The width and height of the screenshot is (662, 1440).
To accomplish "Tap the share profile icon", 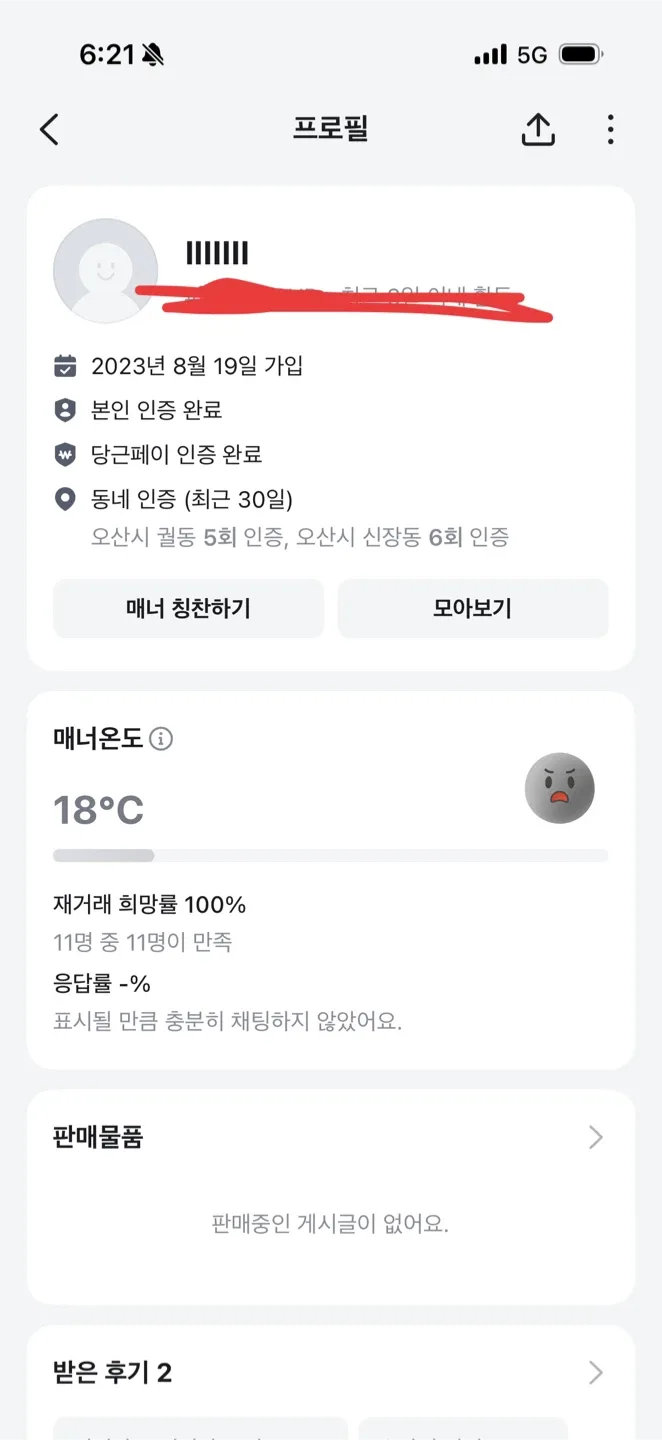I will click(x=538, y=129).
